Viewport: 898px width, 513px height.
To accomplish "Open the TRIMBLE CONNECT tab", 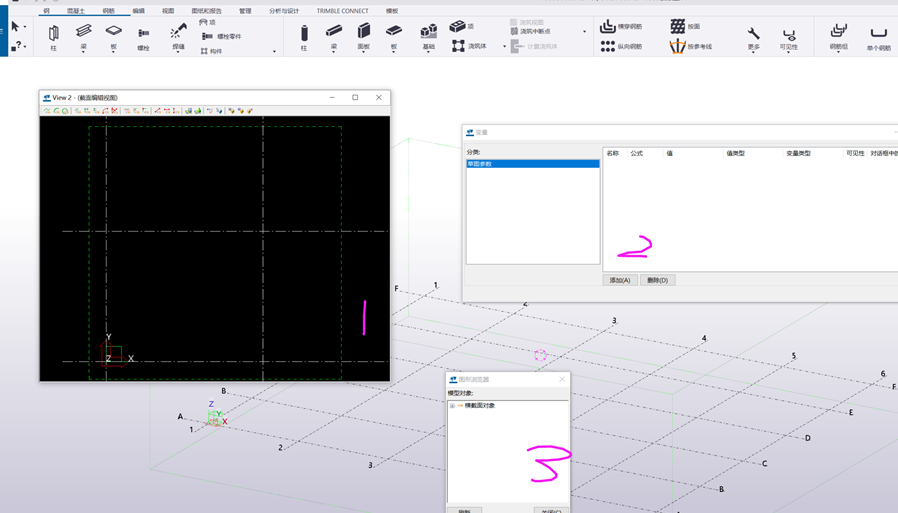I will click(x=342, y=11).
